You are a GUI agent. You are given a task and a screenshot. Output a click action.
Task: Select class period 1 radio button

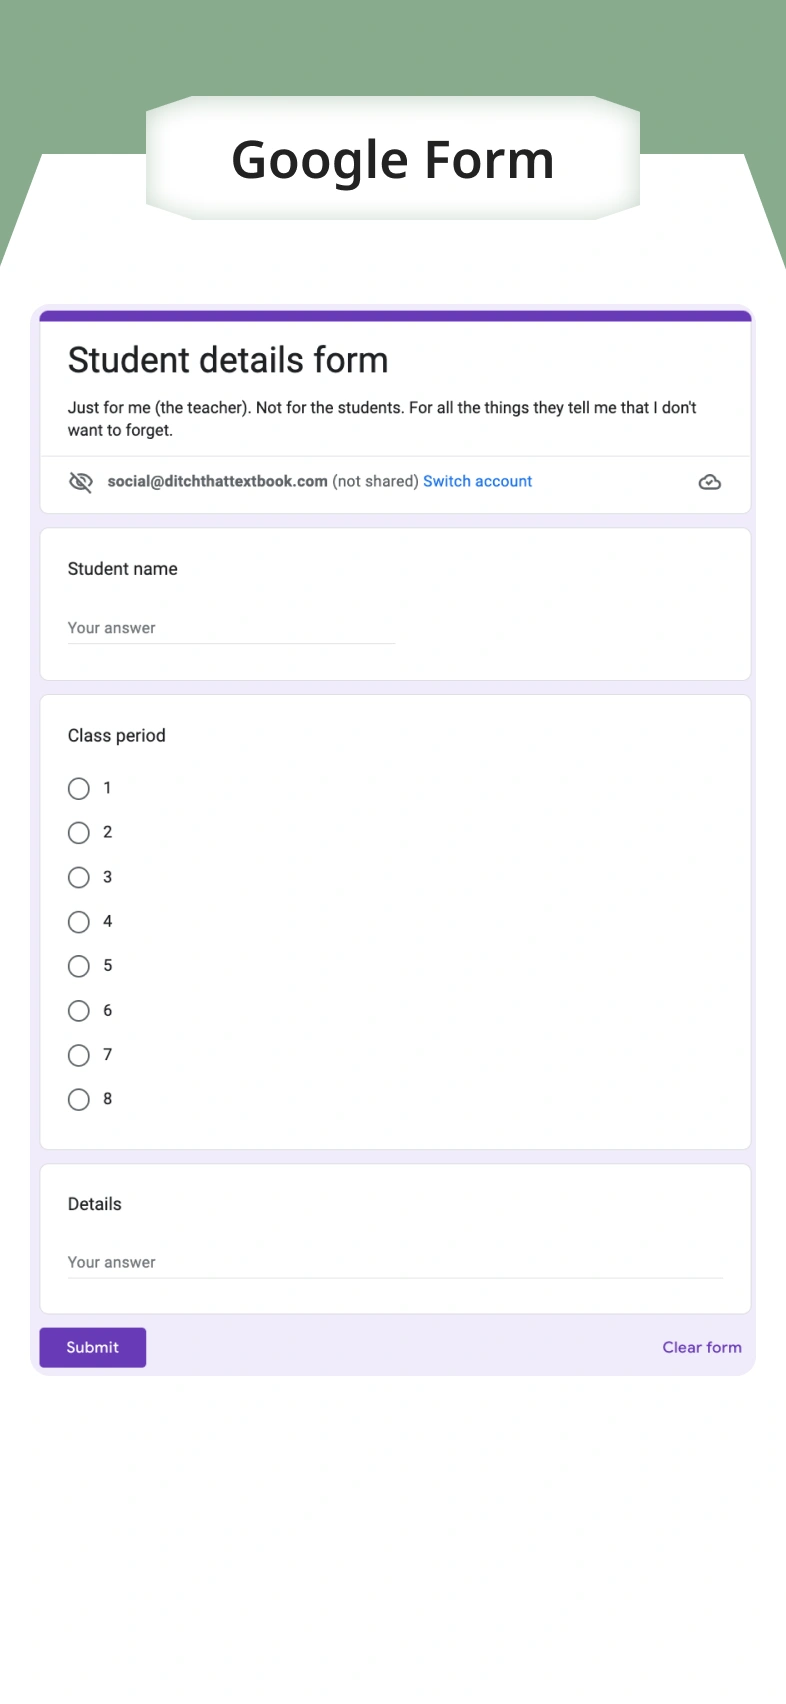pyautogui.click(x=79, y=789)
